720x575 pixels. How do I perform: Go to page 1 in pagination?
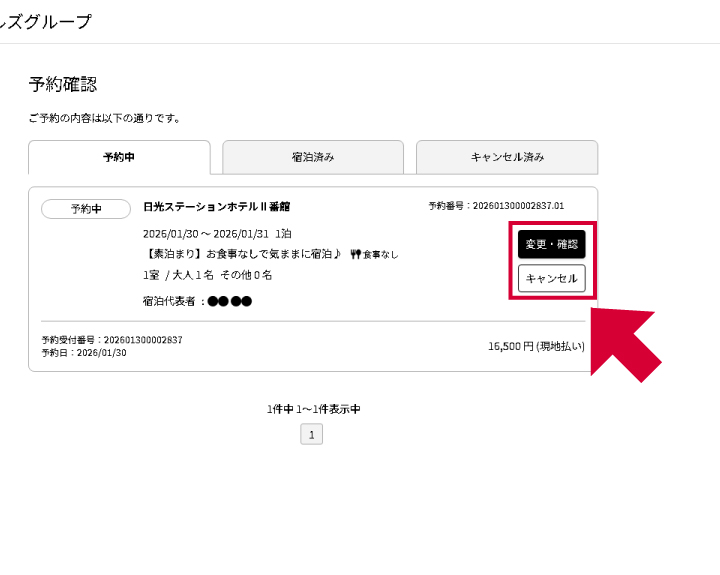[312, 435]
